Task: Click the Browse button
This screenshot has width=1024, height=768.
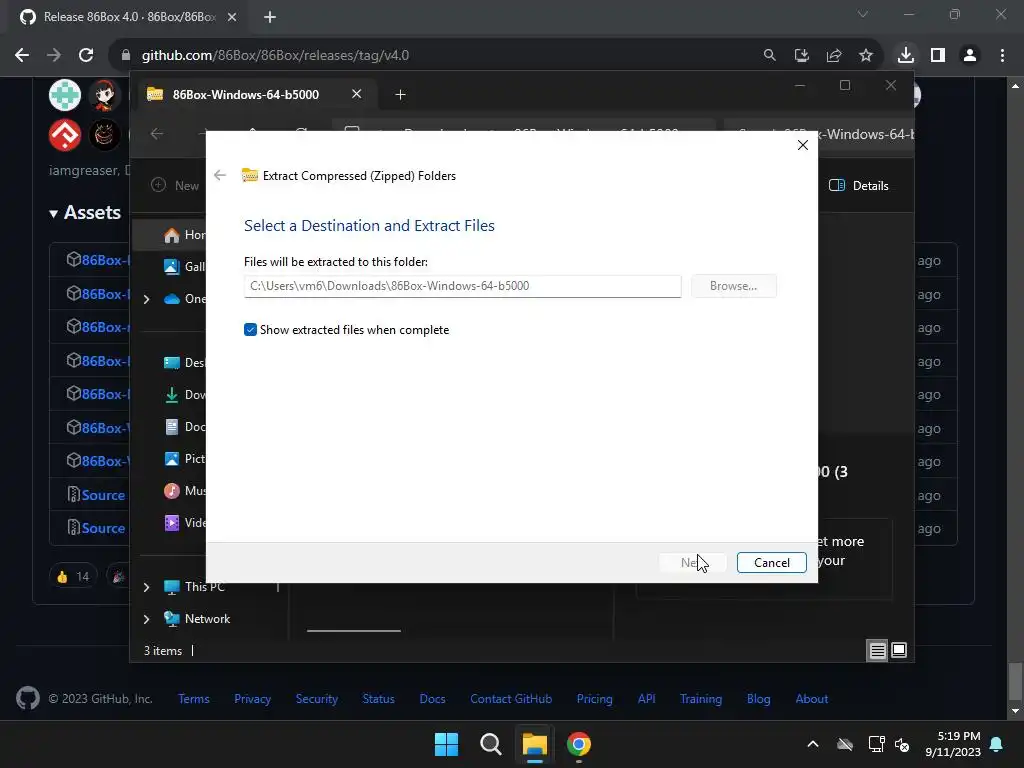Action: tap(733, 286)
